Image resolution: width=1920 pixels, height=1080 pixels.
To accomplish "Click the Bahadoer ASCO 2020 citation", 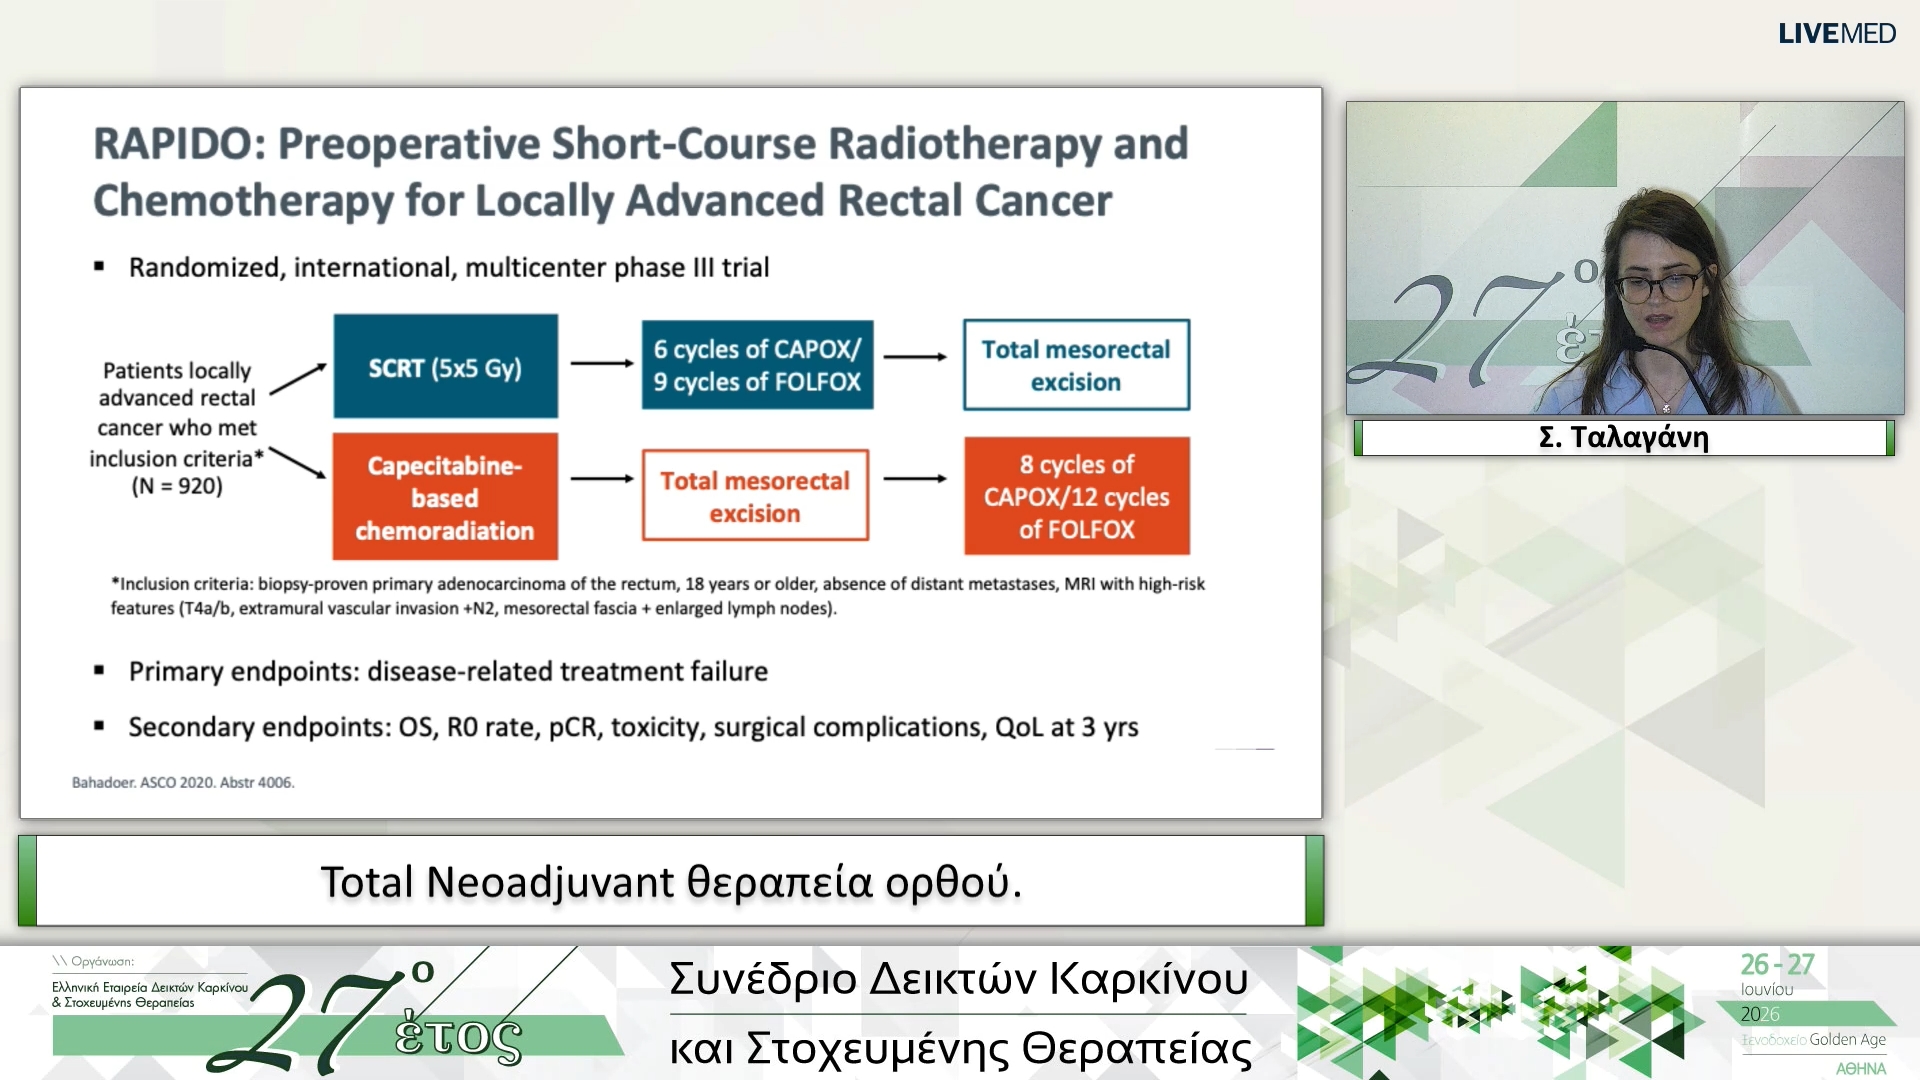I will click(x=183, y=782).
